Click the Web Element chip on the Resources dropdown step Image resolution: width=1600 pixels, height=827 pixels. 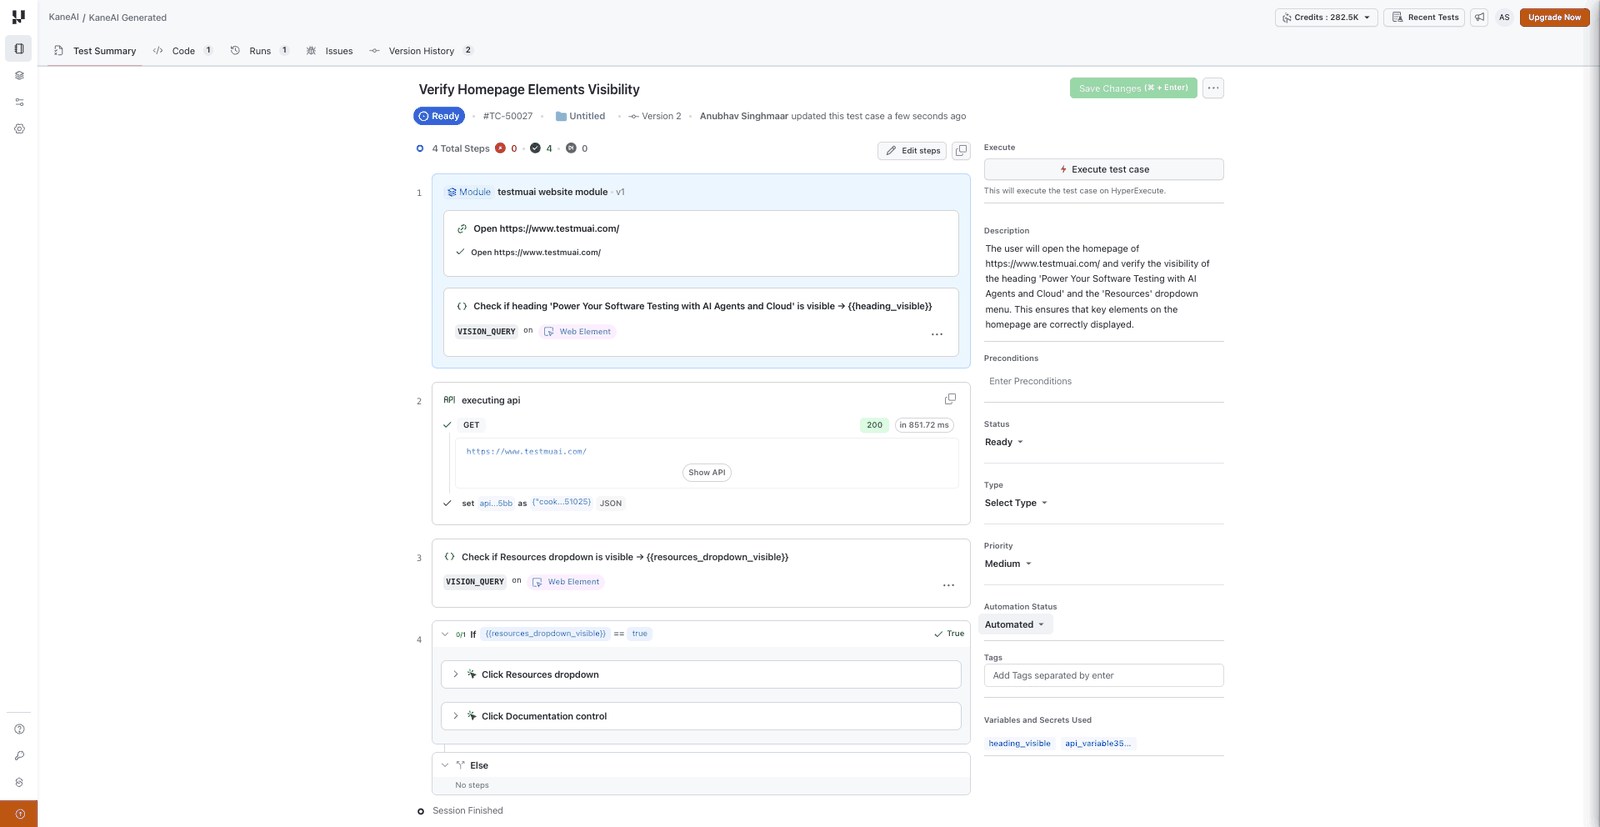pyautogui.click(x=566, y=582)
